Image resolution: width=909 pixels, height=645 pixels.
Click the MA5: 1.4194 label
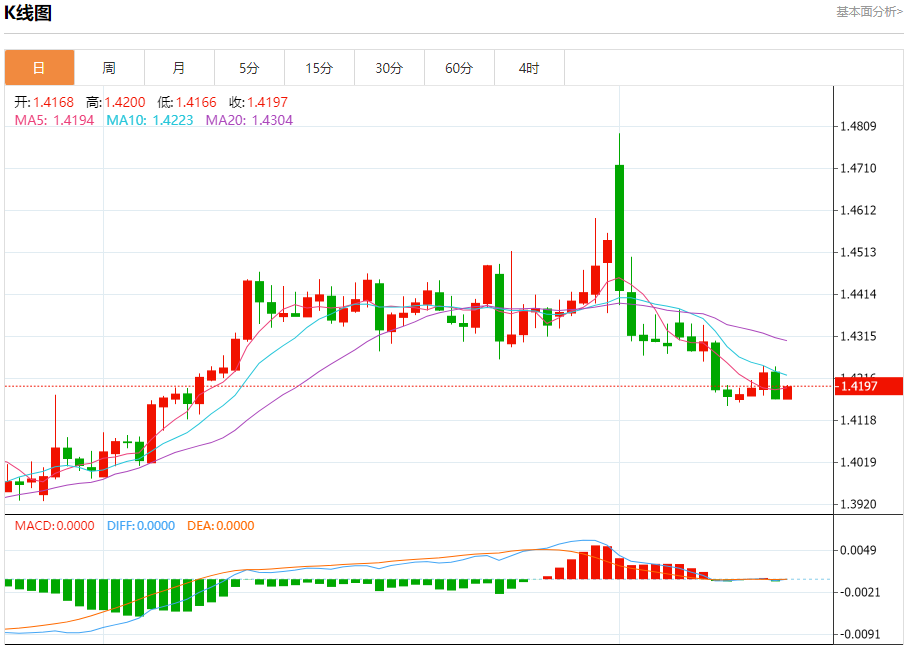54,121
